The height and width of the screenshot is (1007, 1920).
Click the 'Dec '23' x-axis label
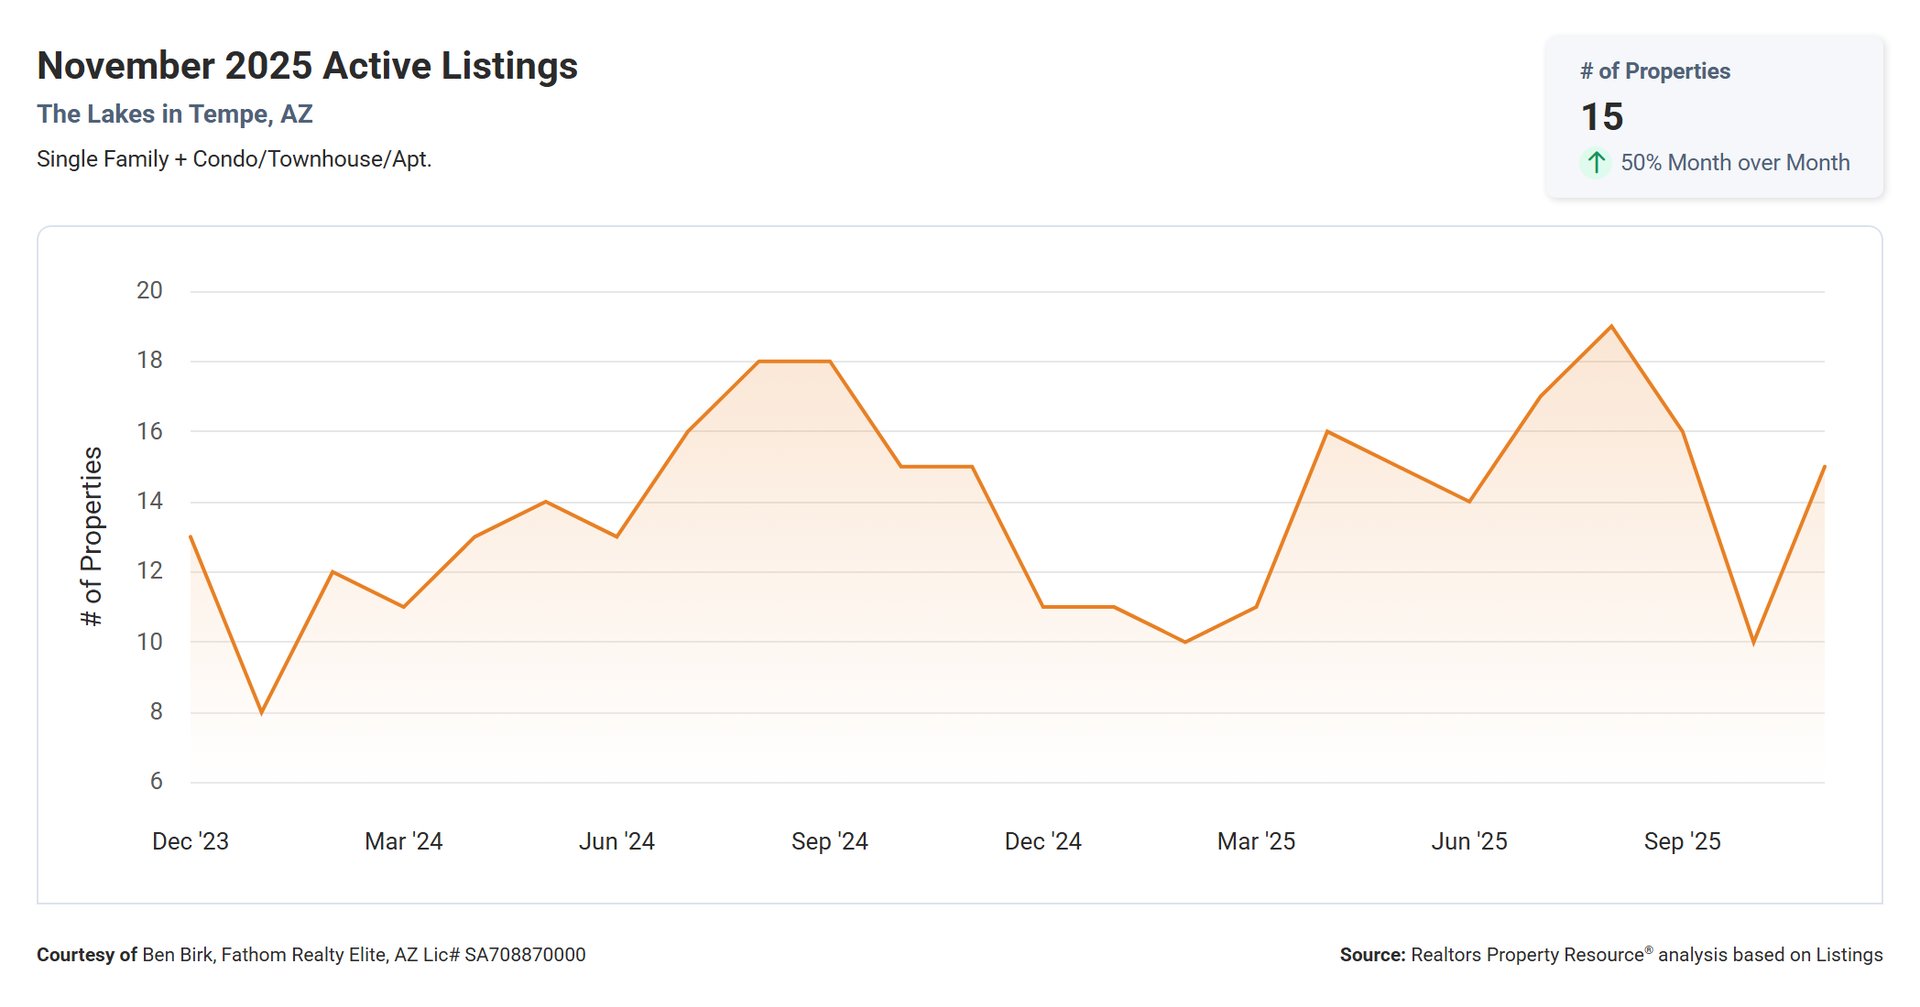190,841
